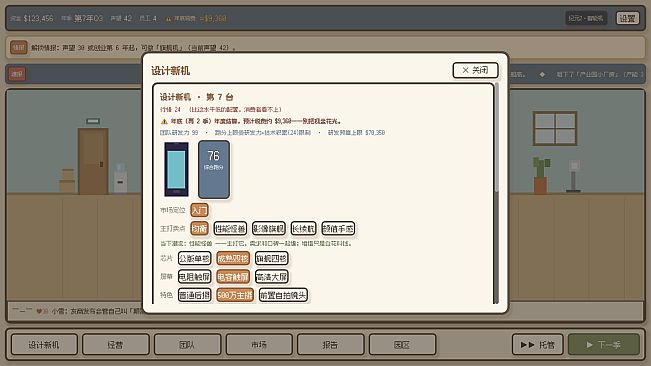Image resolution: width=651 pixels, height=366 pixels.
Task: Open the 报告 tab in bottom bar
Action: pos(330,344)
